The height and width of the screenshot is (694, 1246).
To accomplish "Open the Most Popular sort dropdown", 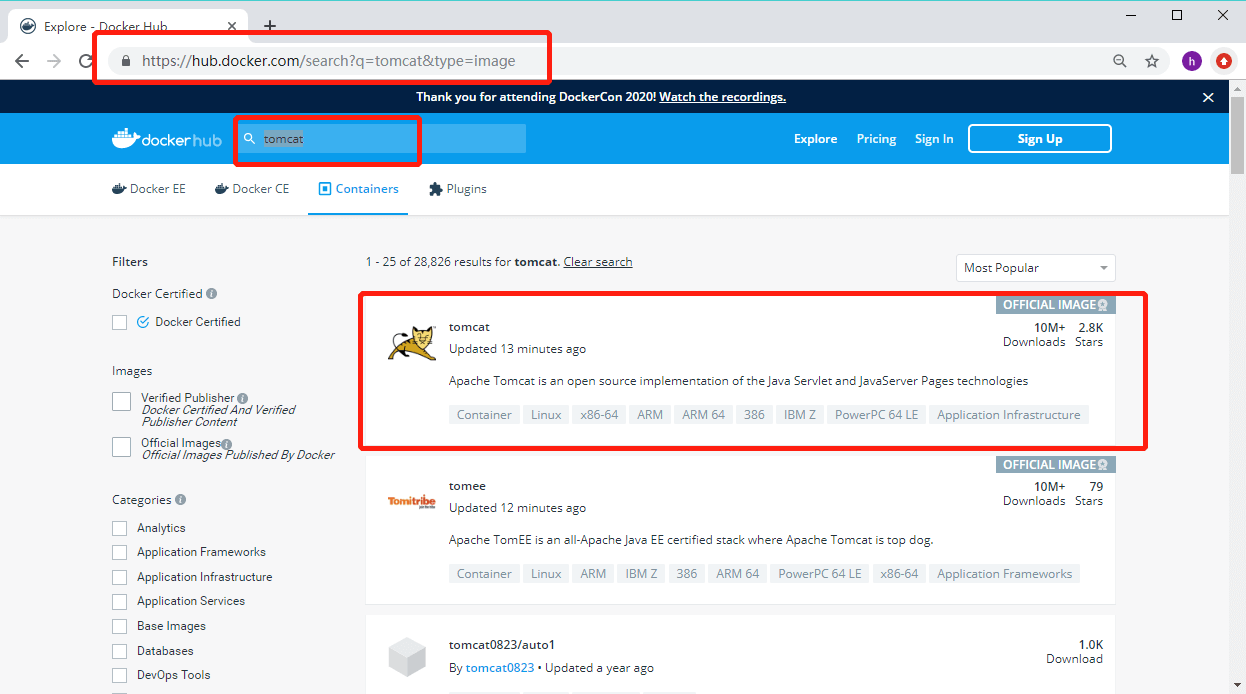I will point(1035,268).
